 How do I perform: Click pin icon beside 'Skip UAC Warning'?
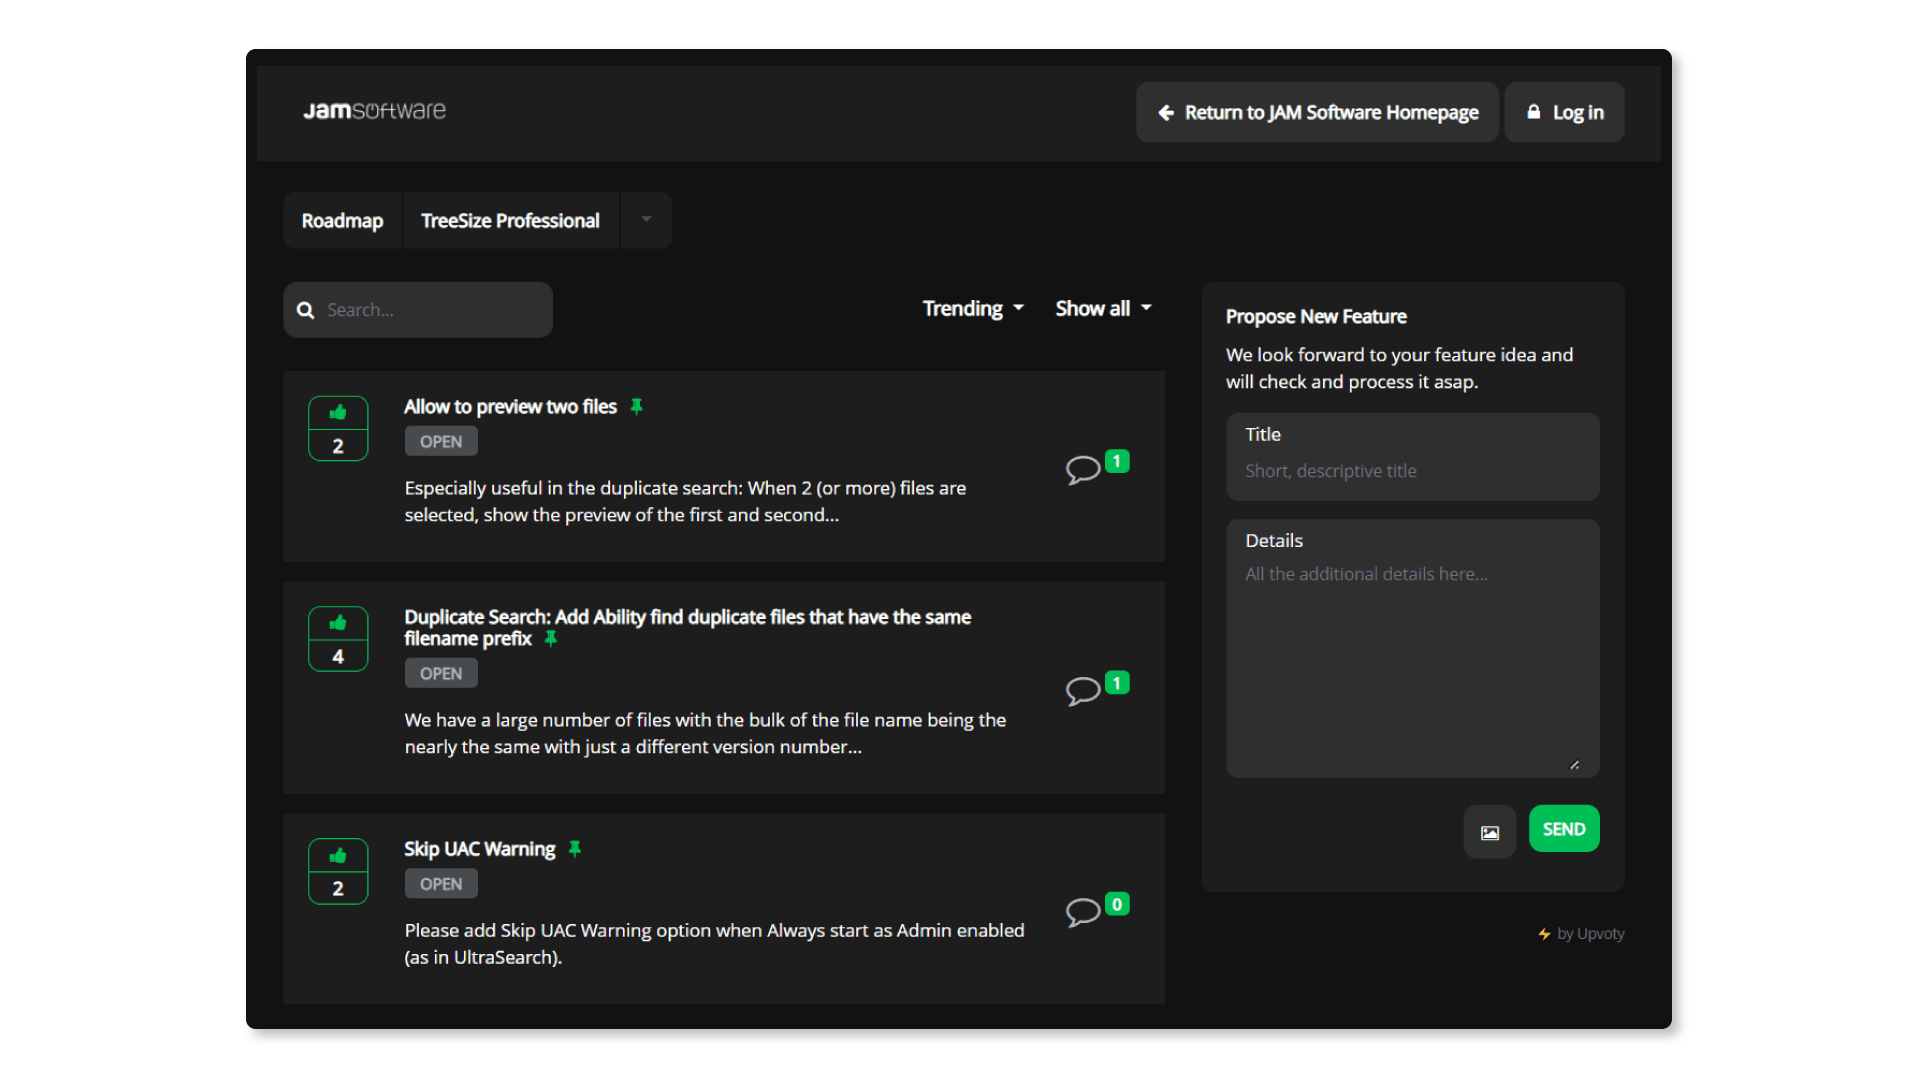(x=575, y=849)
